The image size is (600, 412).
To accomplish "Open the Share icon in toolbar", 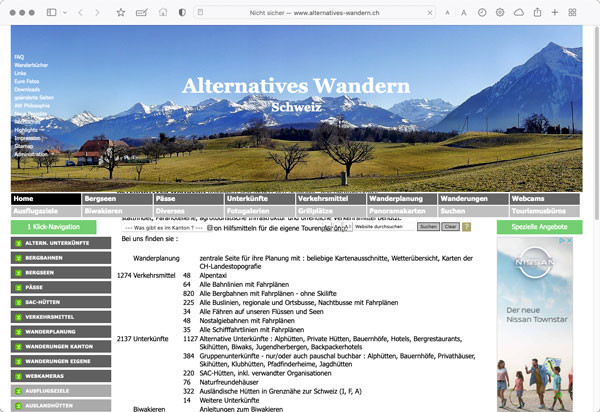I will 537,12.
